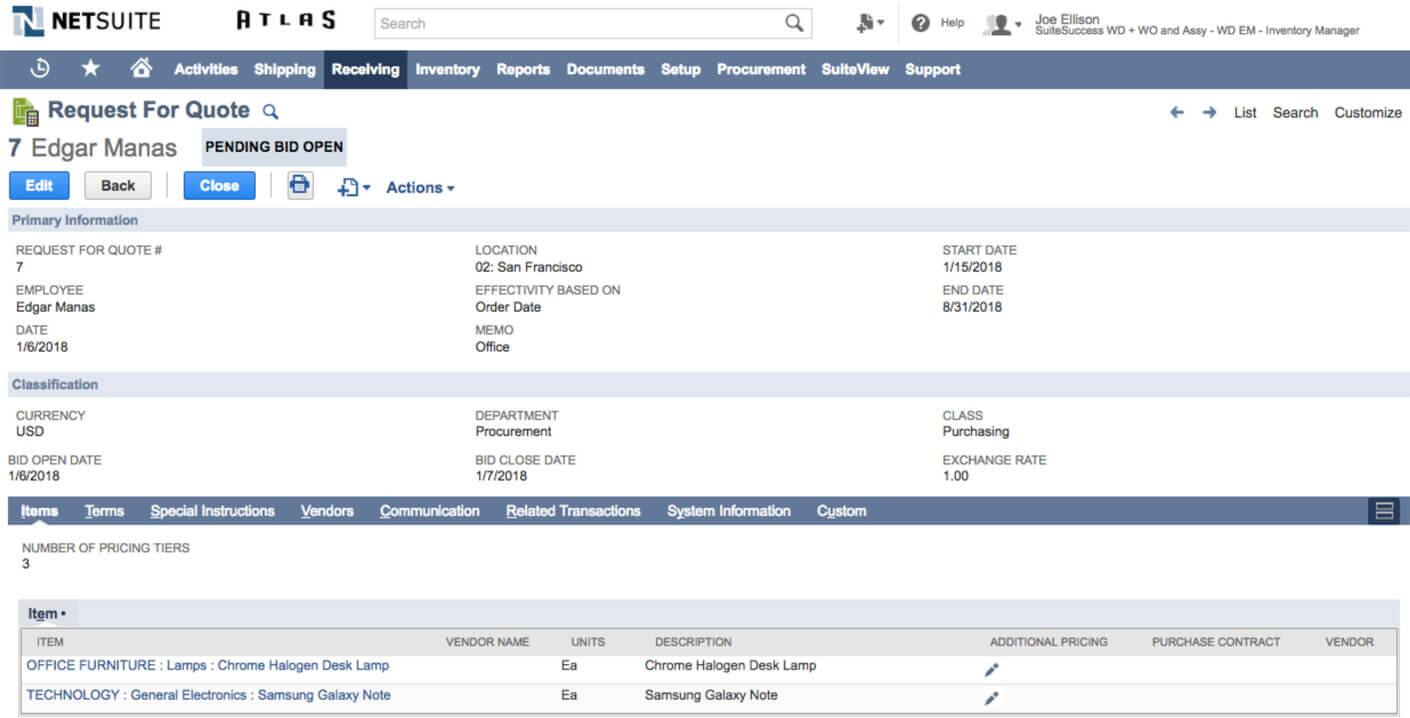Click the Atlas company logo
This screenshot has height=718, width=1410.
tap(286, 20)
